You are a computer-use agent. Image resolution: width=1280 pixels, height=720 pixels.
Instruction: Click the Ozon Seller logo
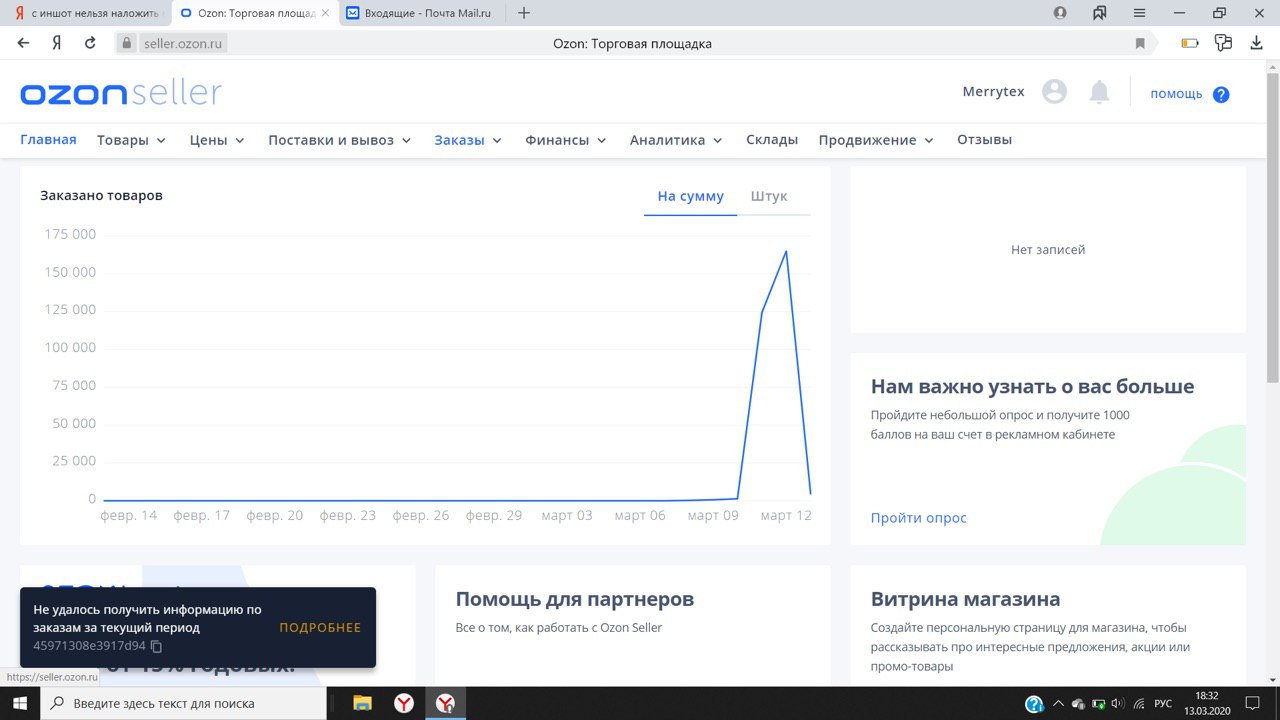click(121, 93)
